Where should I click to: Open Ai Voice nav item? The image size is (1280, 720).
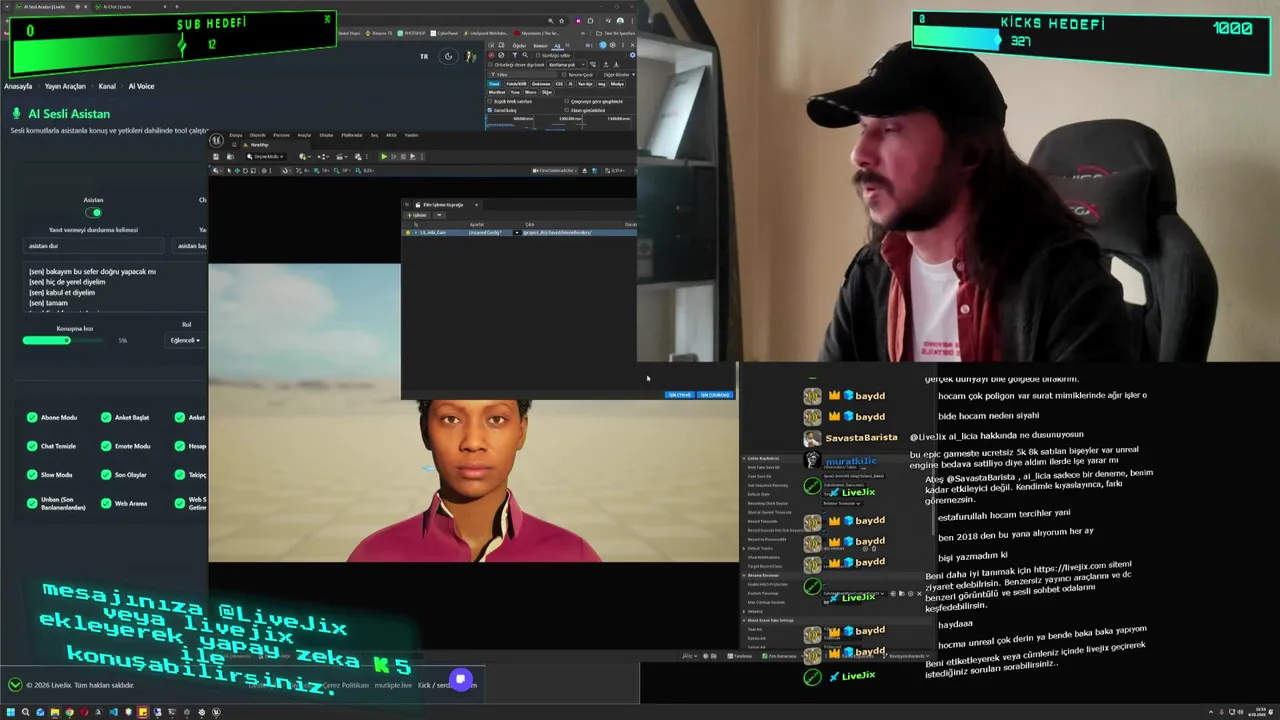(141, 86)
